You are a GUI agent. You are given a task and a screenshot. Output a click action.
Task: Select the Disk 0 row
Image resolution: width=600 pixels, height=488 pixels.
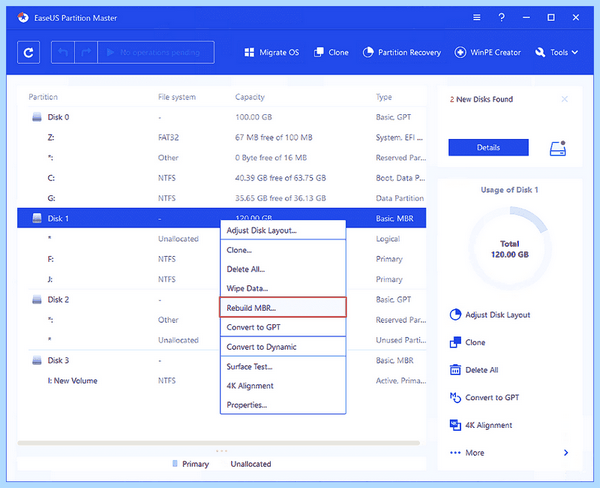[x=222, y=117]
